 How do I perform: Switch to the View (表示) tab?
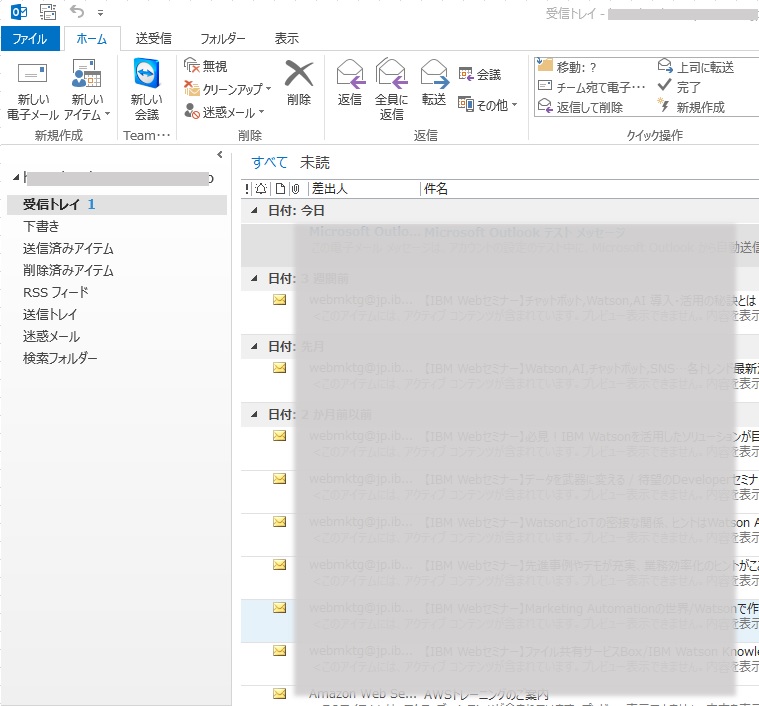click(287, 38)
